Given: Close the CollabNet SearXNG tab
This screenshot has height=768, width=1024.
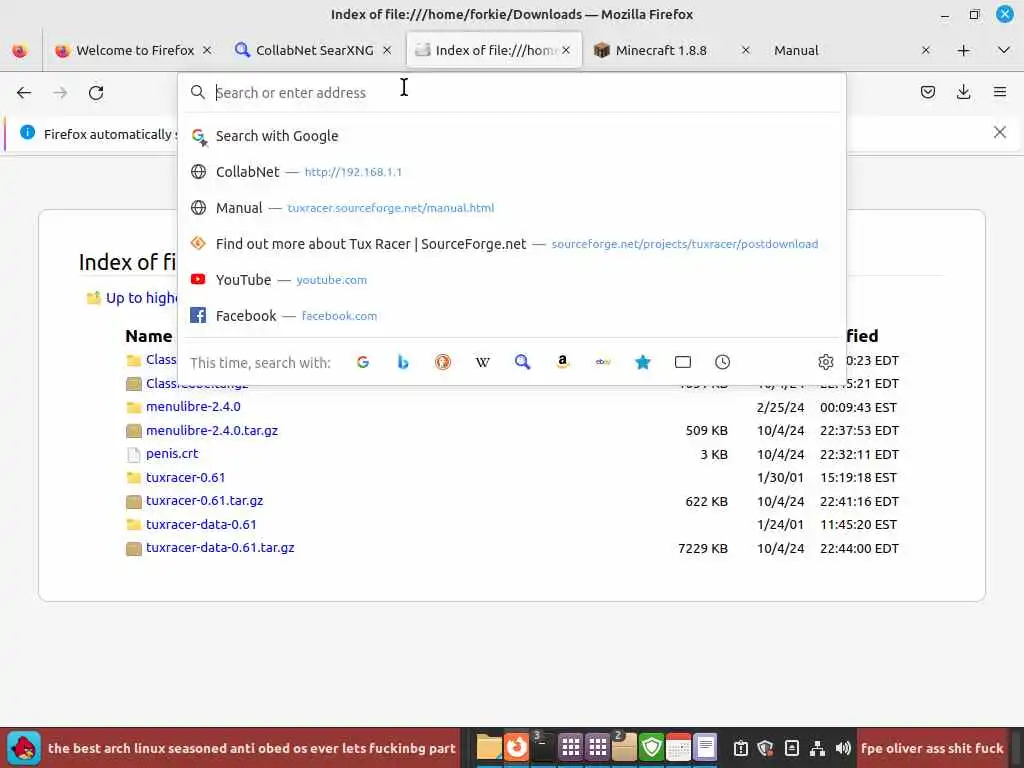Looking at the screenshot, I should click(387, 50).
